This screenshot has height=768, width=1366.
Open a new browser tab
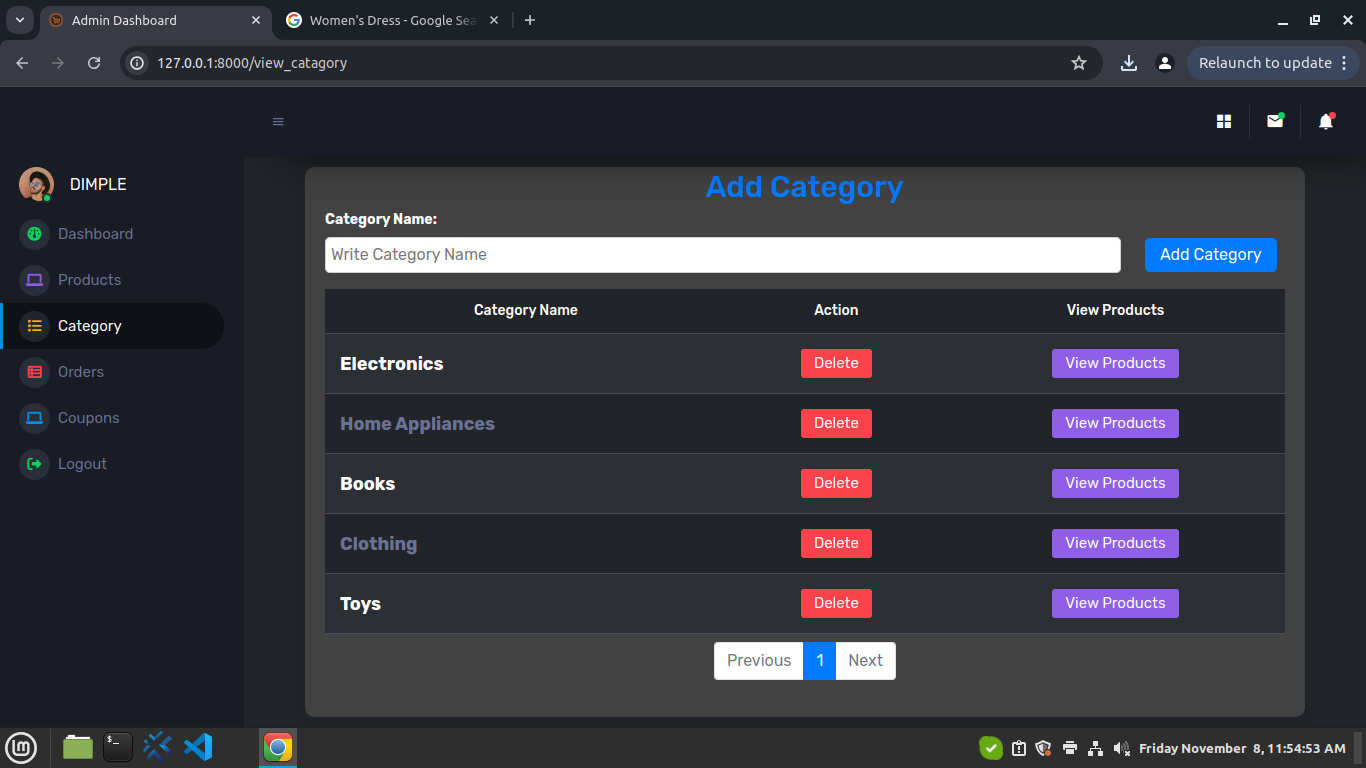530,20
